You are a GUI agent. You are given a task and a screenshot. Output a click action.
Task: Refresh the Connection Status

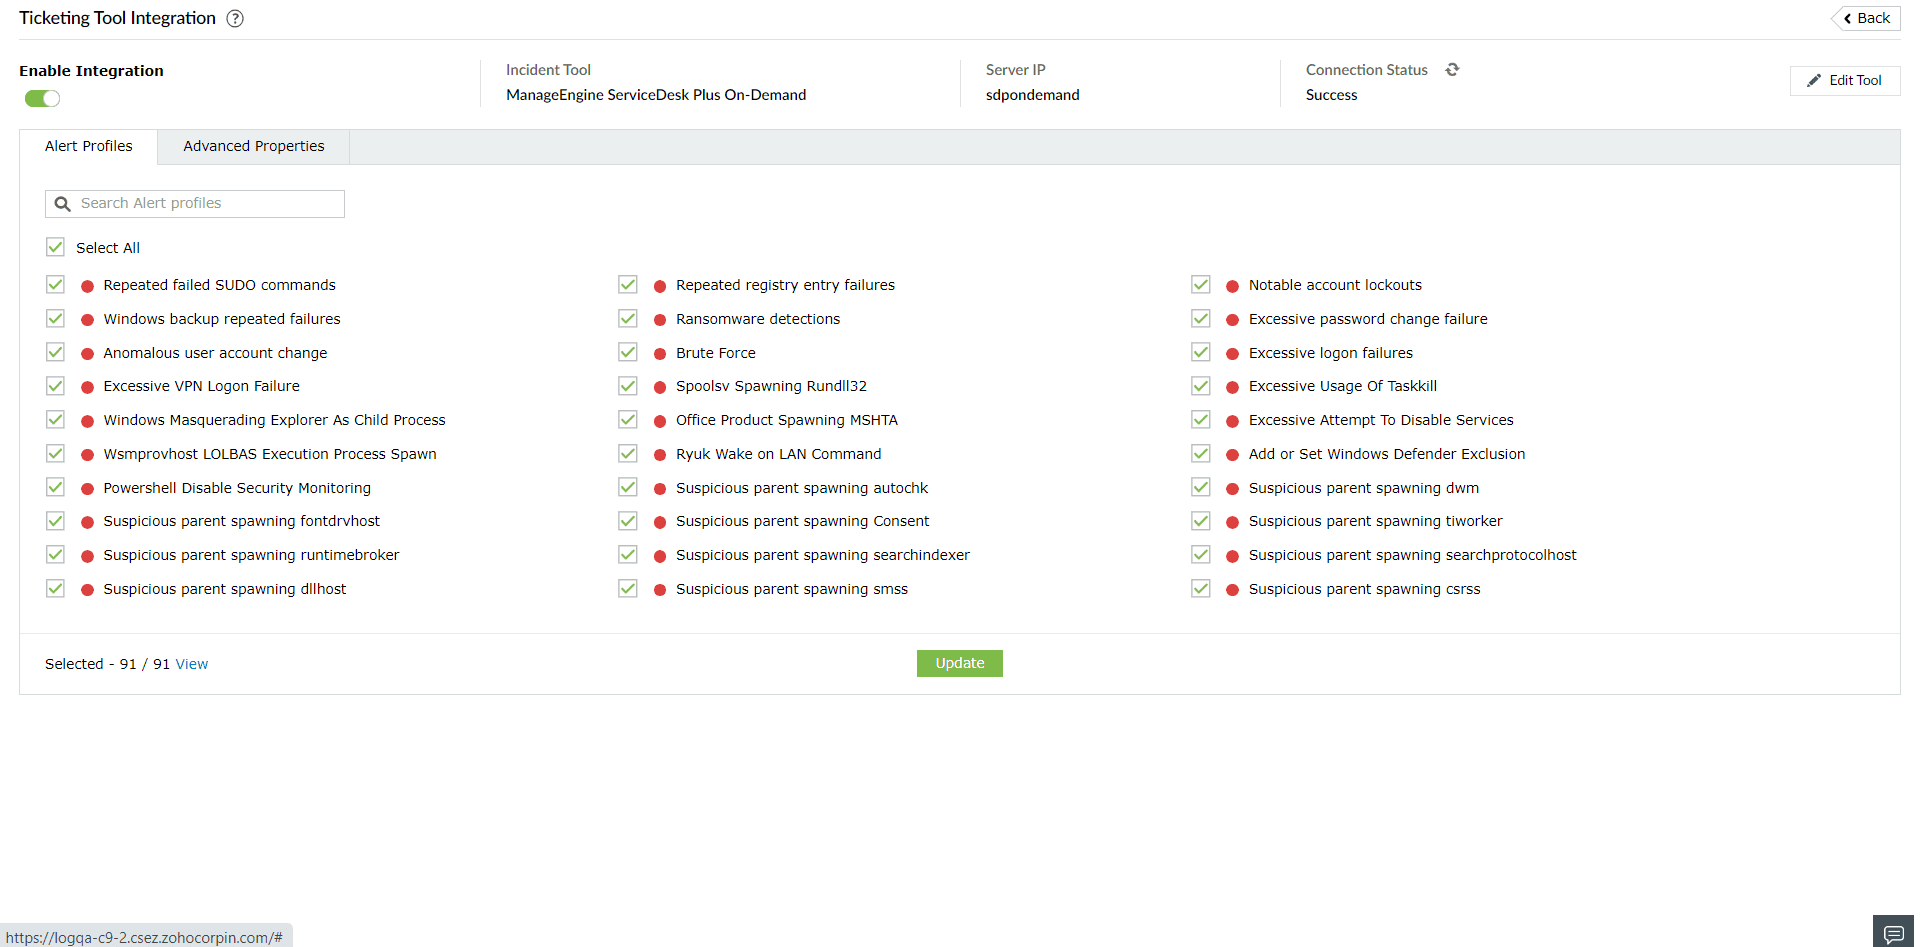coord(1452,69)
